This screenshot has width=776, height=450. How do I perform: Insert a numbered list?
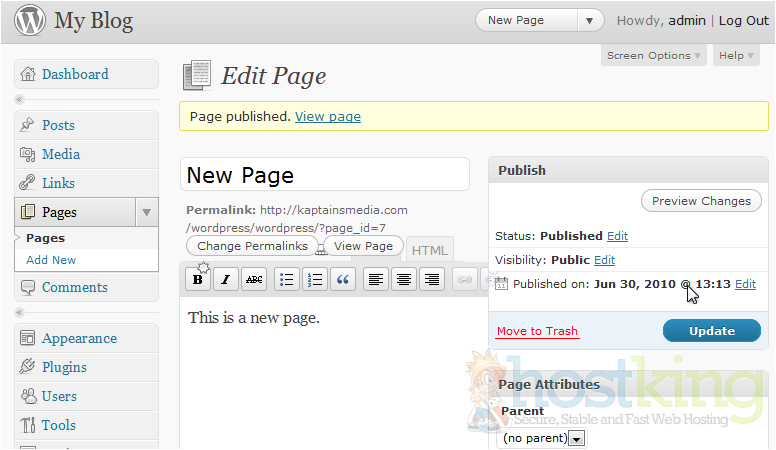(315, 280)
